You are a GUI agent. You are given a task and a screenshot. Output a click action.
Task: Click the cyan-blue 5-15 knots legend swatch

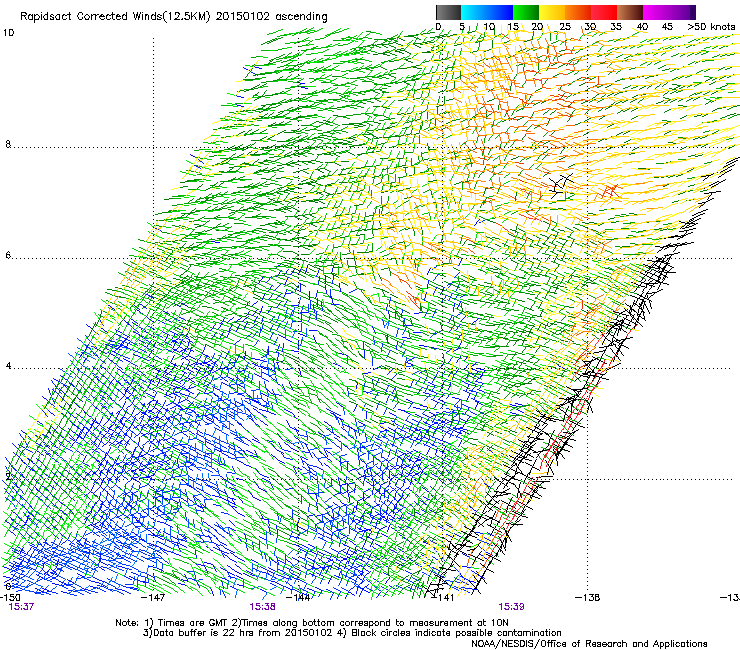(x=487, y=12)
